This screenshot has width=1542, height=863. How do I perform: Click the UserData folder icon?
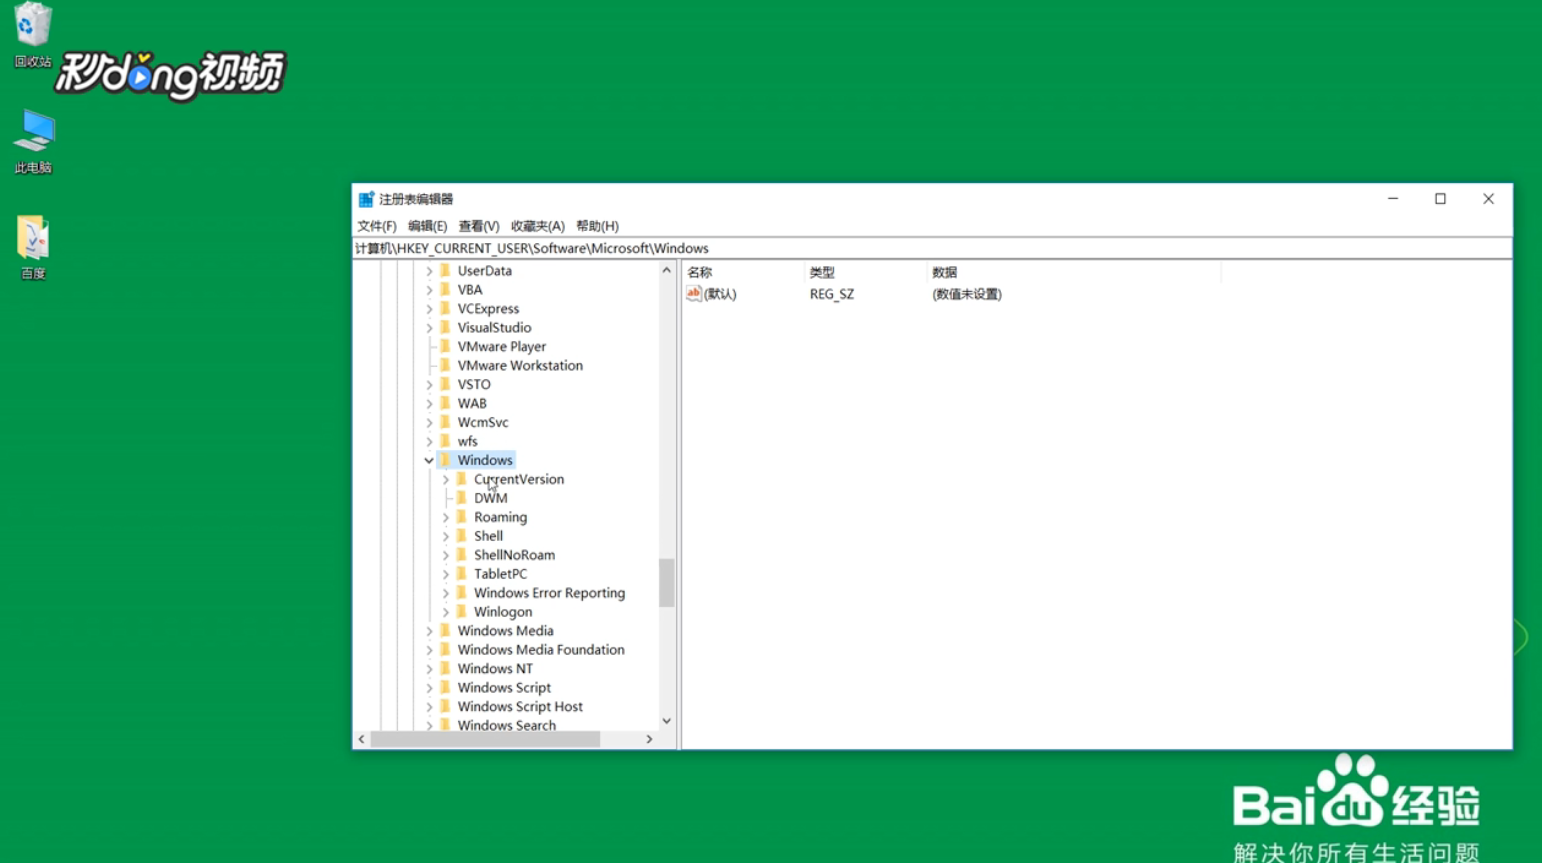[x=446, y=271]
